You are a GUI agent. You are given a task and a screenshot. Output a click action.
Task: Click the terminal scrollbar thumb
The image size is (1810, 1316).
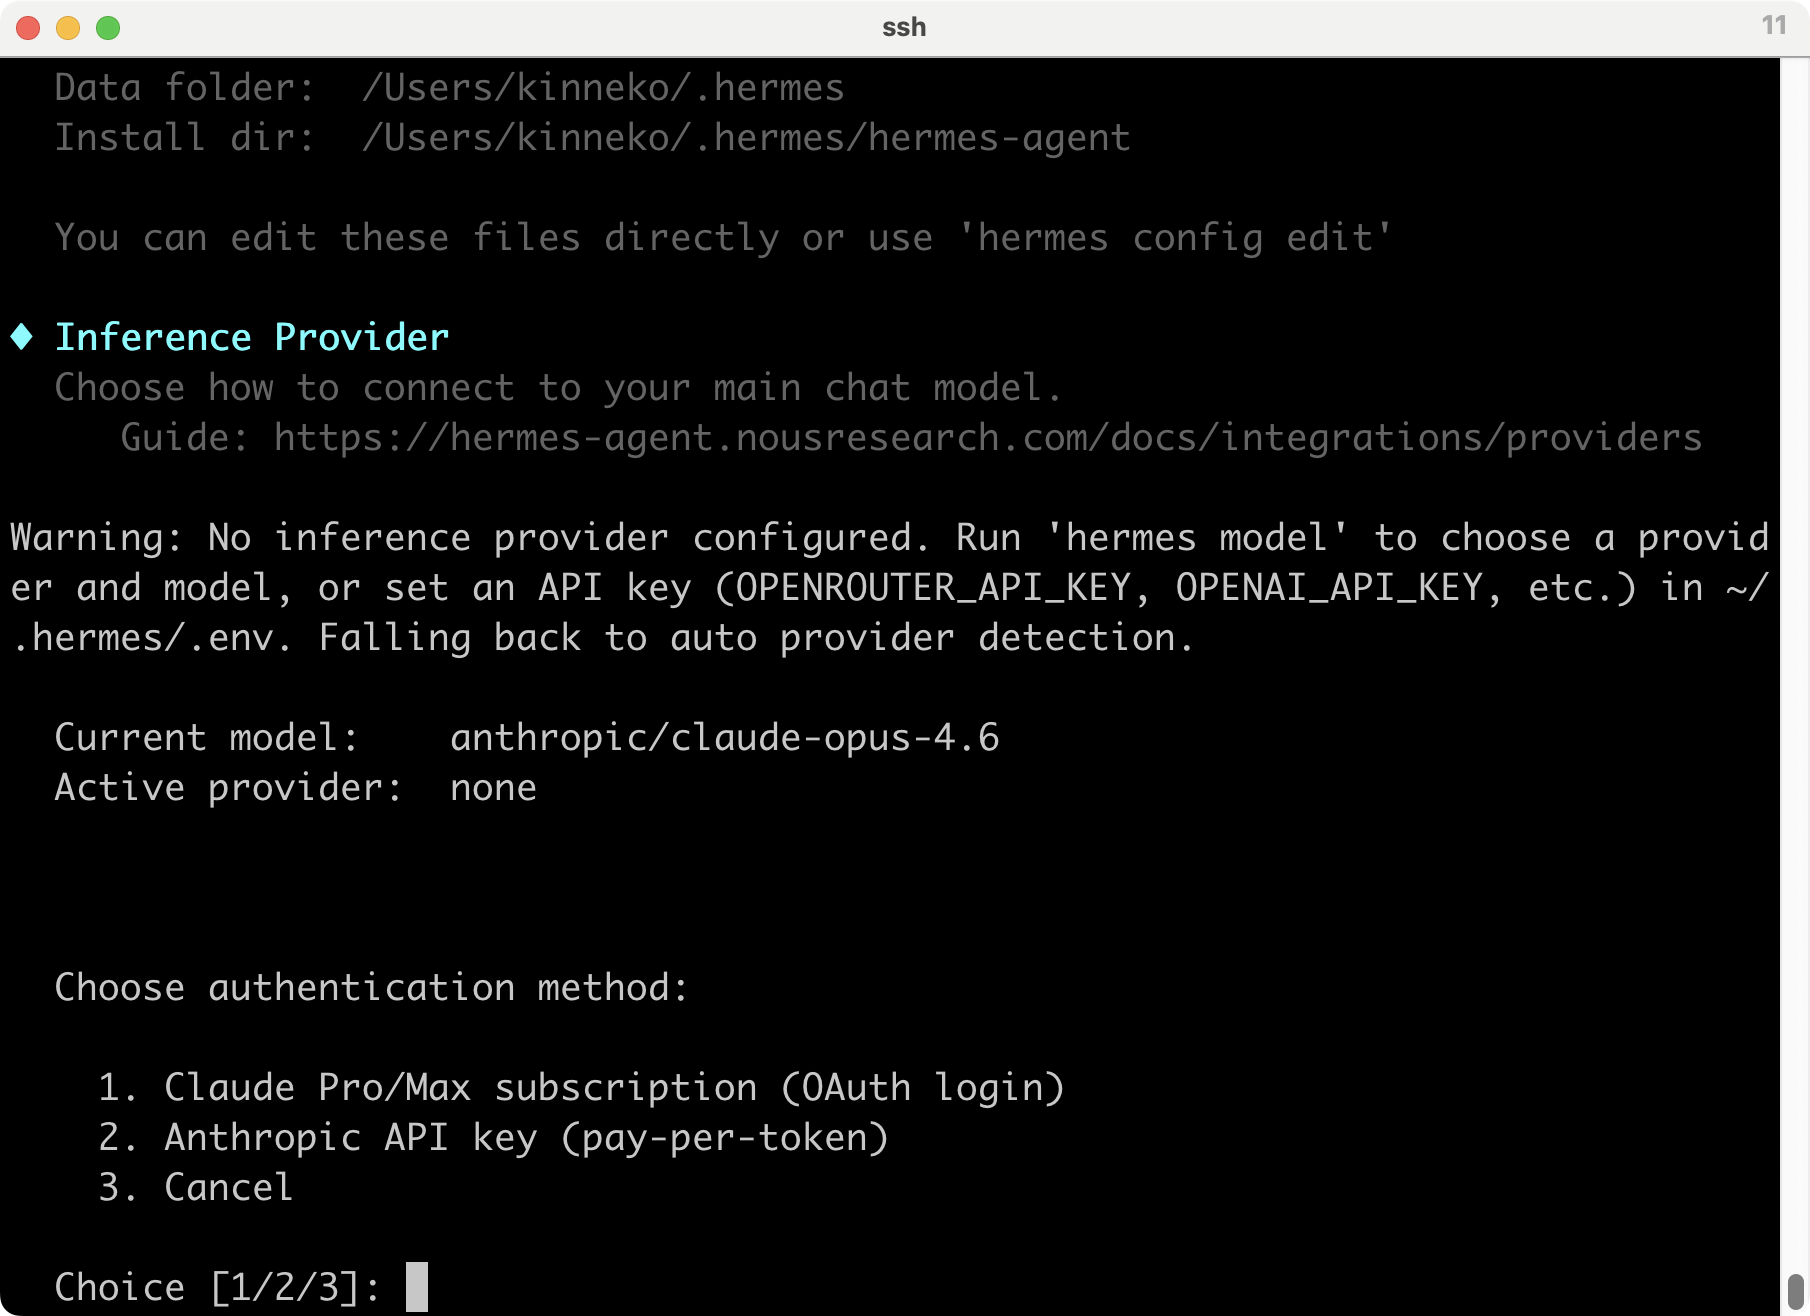click(x=1795, y=1291)
